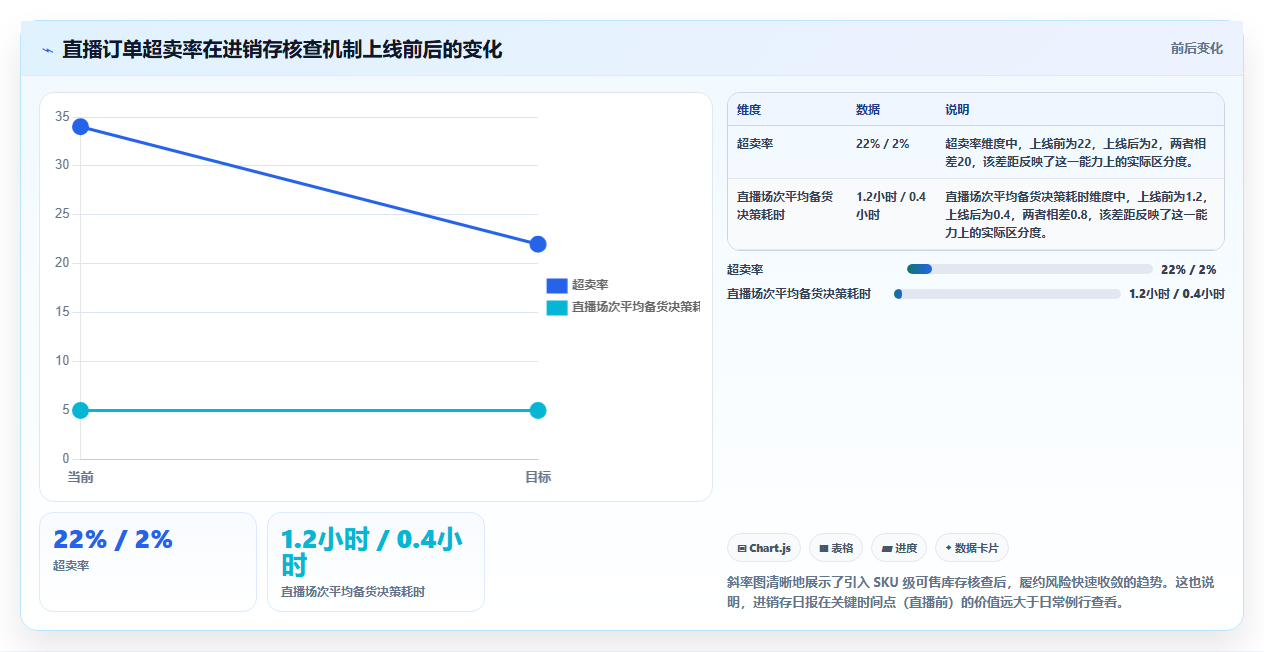Click the 目标 x-axis label
Image resolution: width=1264 pixels, height=652 pixels.
click(538, 477)
